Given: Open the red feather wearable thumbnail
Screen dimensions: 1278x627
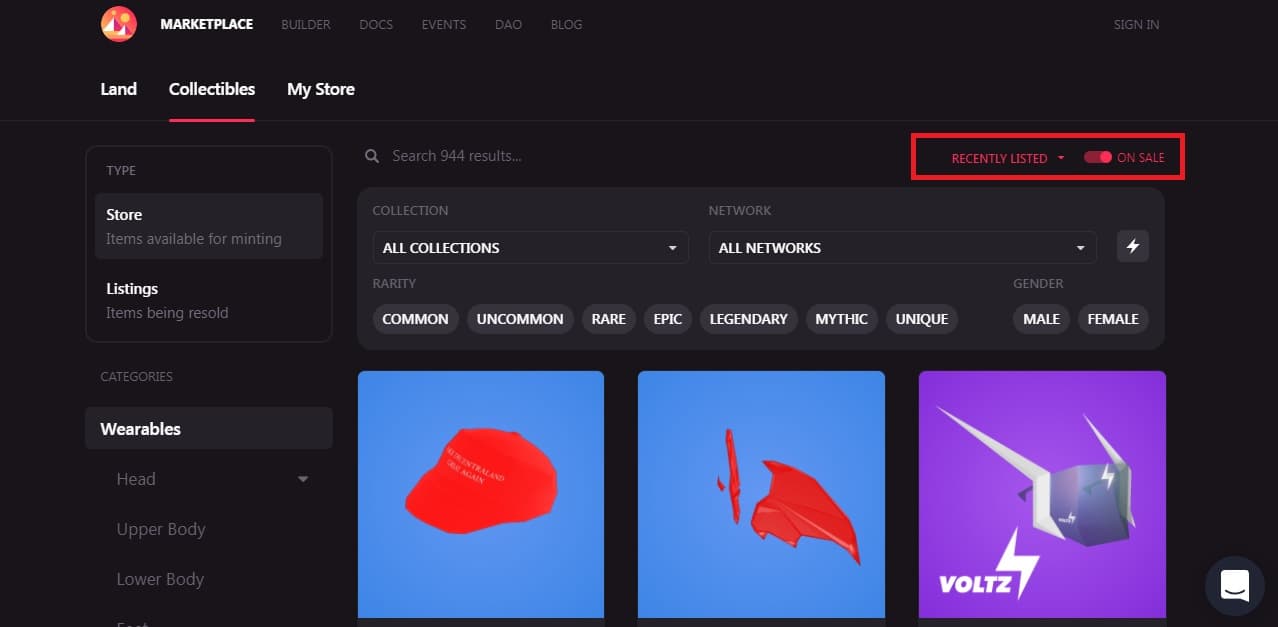Looking at the screenshot, I should (x=761, y=494).
